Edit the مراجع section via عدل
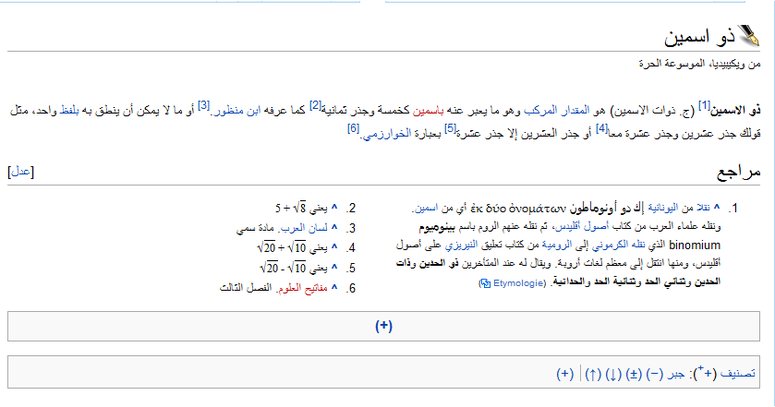 [20, 171]
